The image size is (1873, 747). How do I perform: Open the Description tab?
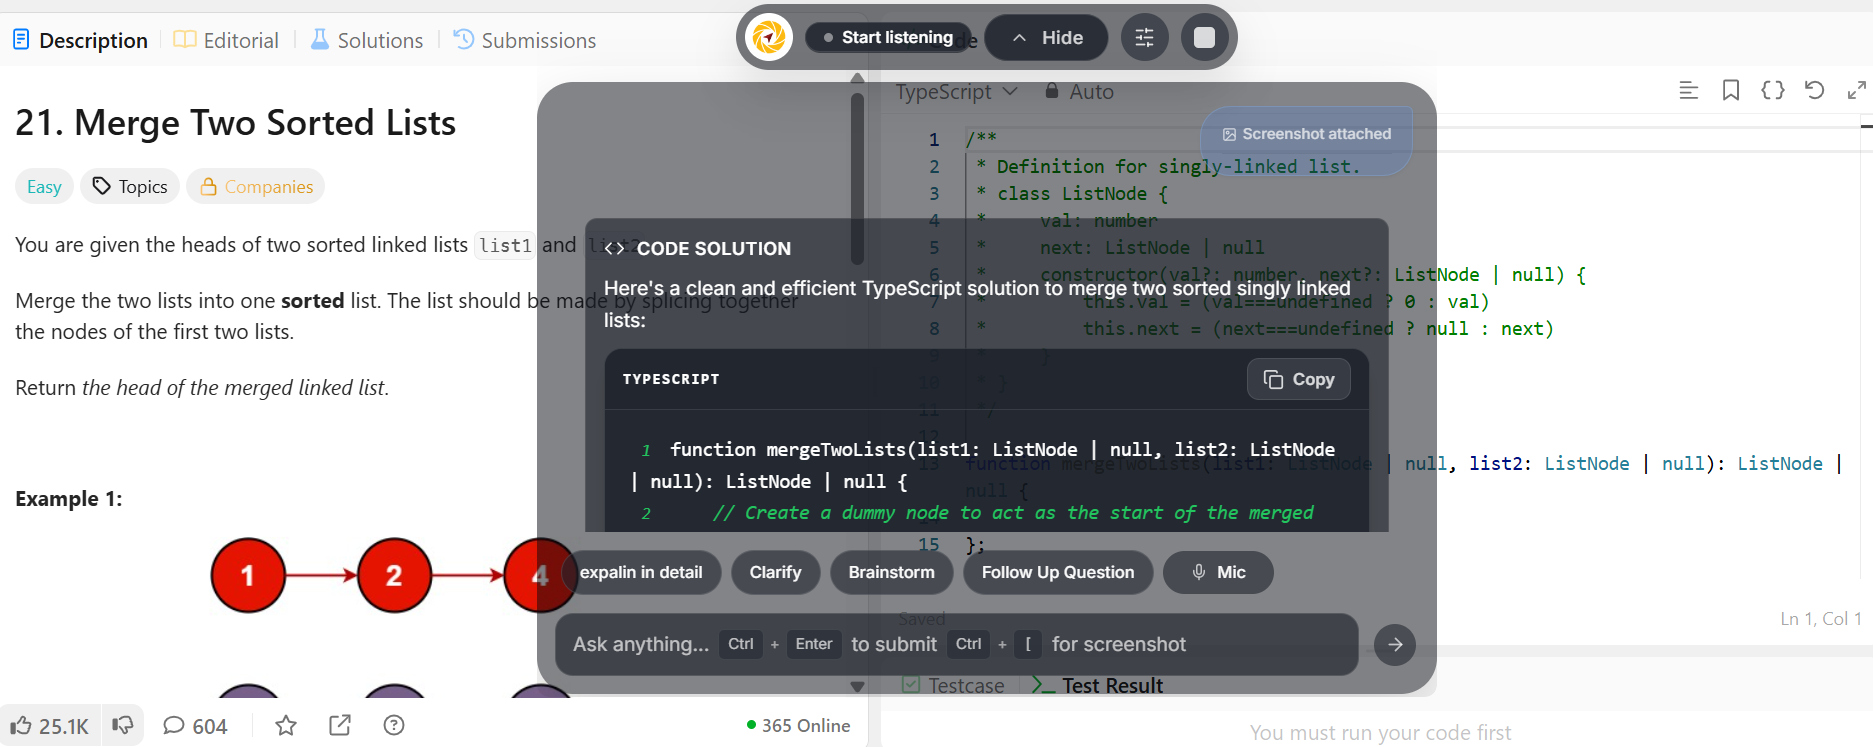(x=80, y=40)
